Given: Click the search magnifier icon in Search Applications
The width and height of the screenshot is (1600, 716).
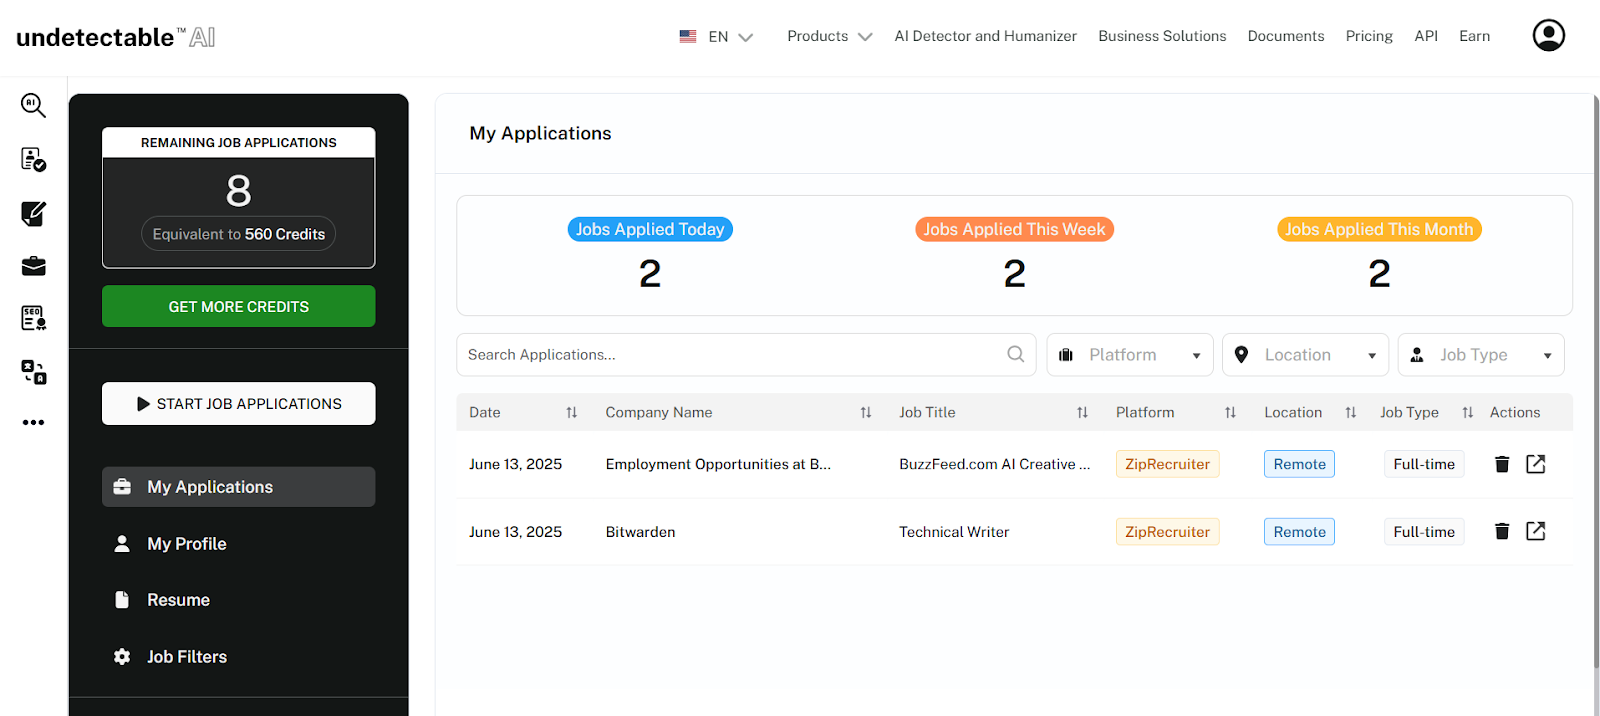Looking at the screenshot, I should click(x=1016, y=354).
